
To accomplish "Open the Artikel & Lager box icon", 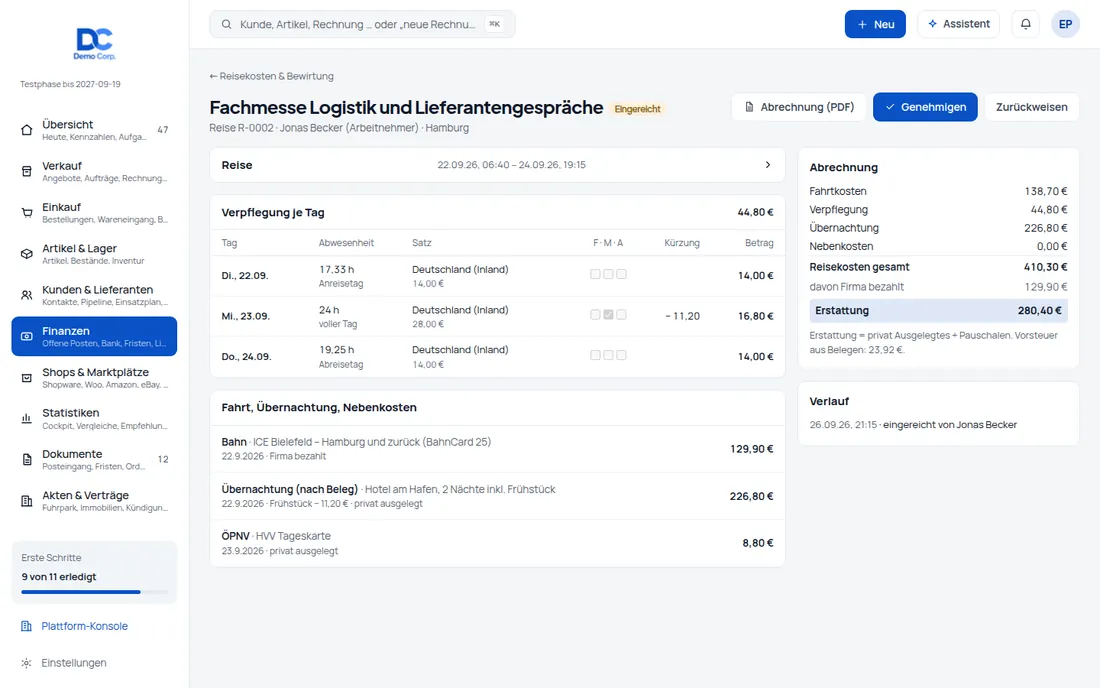I will point(27,254).
